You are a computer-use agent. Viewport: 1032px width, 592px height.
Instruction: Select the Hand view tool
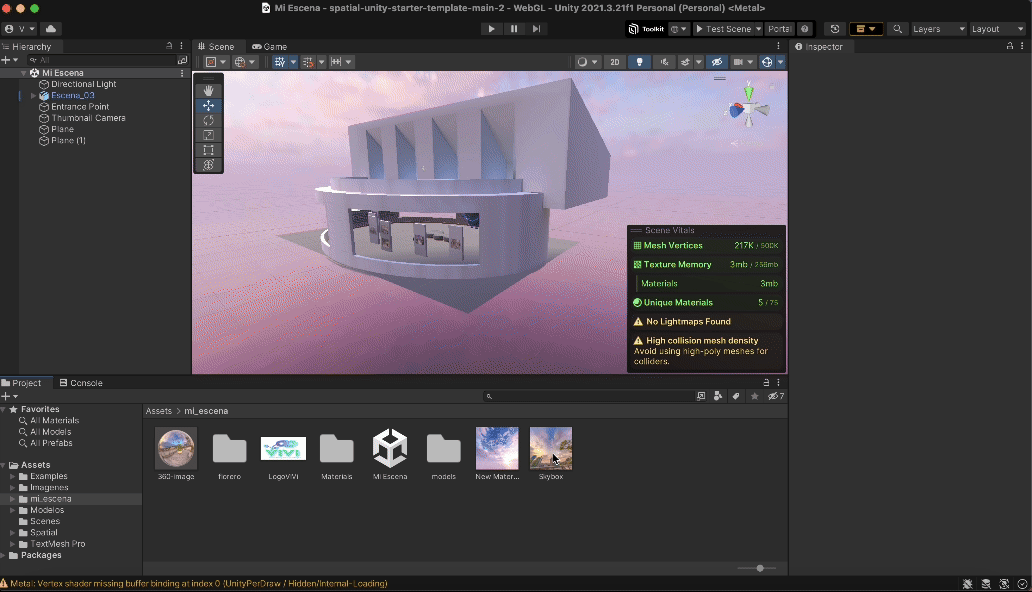point(208,91)
